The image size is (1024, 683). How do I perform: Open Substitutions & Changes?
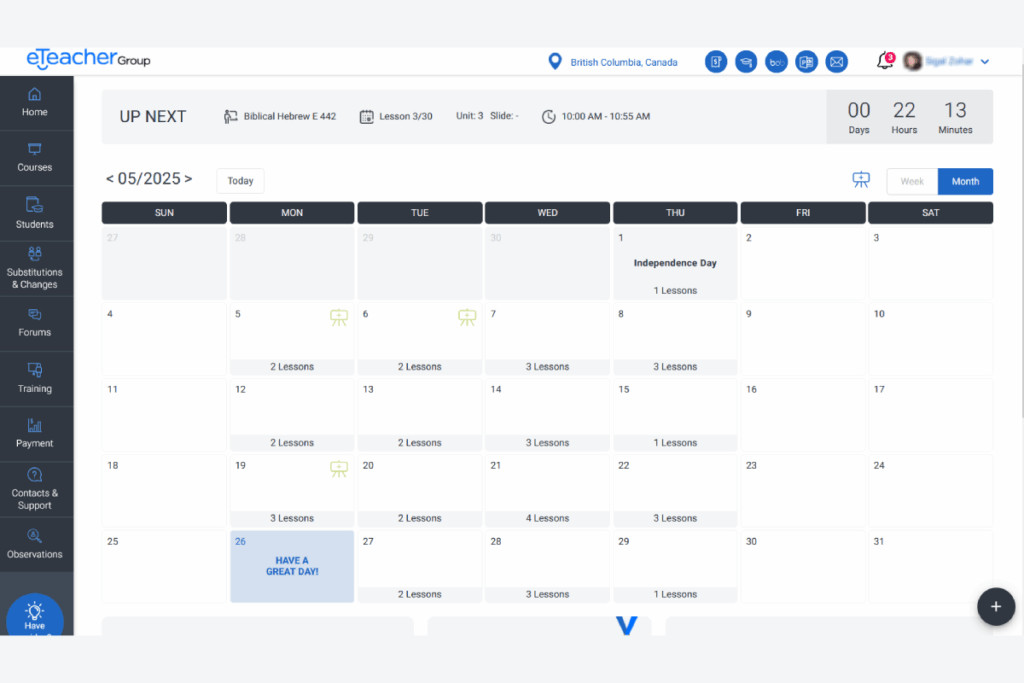[x=35, y=268]
